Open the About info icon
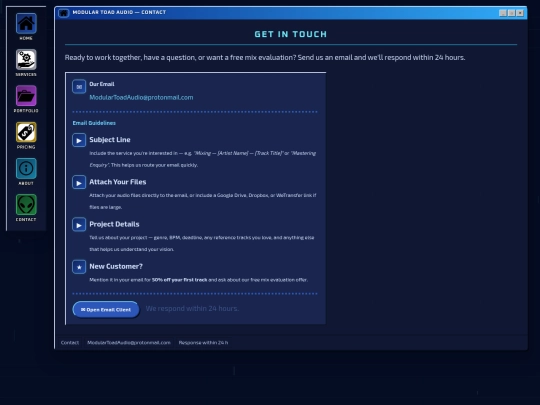This screenshot has width=540, height=405. [x=26, y=168]
